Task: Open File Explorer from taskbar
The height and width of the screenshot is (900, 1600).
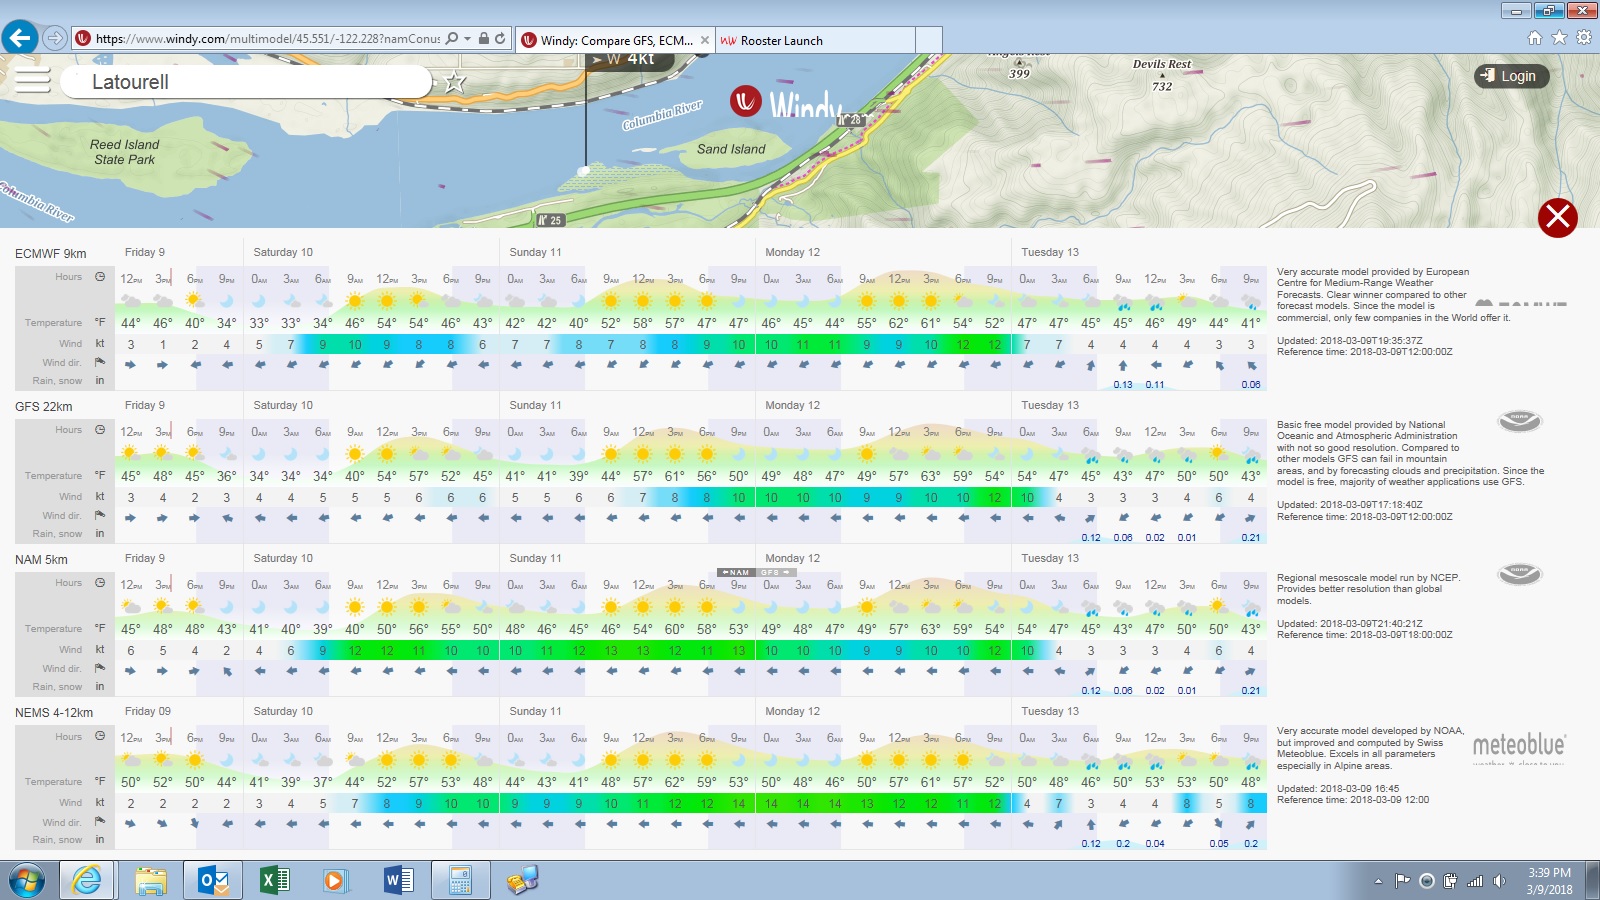Action: pos(151,880)
